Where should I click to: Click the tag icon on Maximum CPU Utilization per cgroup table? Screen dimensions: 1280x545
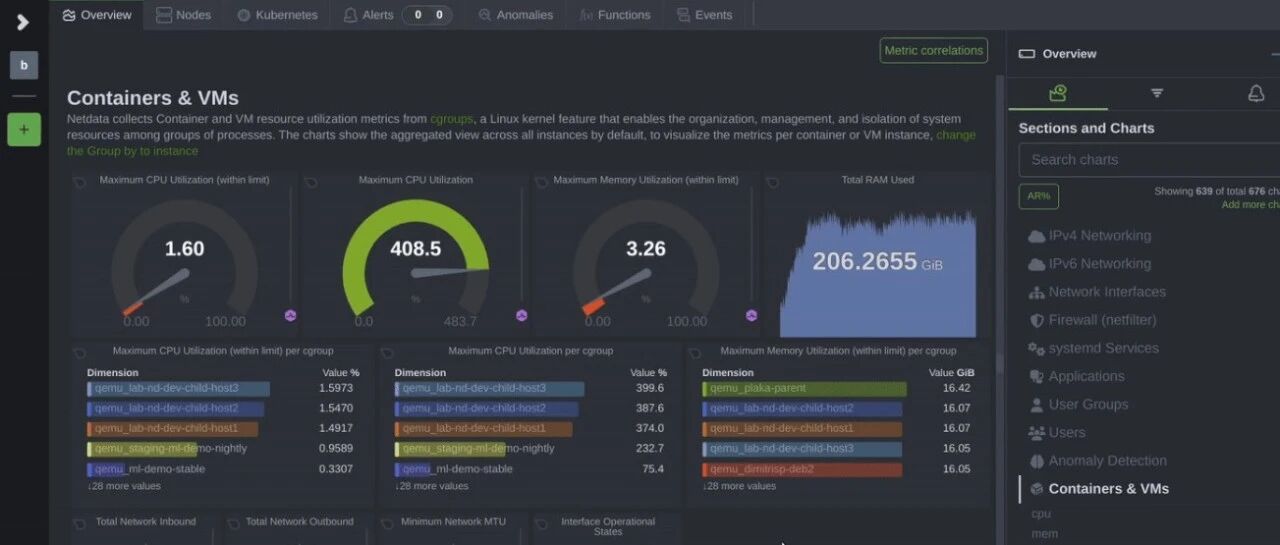(x=387, y=352)
